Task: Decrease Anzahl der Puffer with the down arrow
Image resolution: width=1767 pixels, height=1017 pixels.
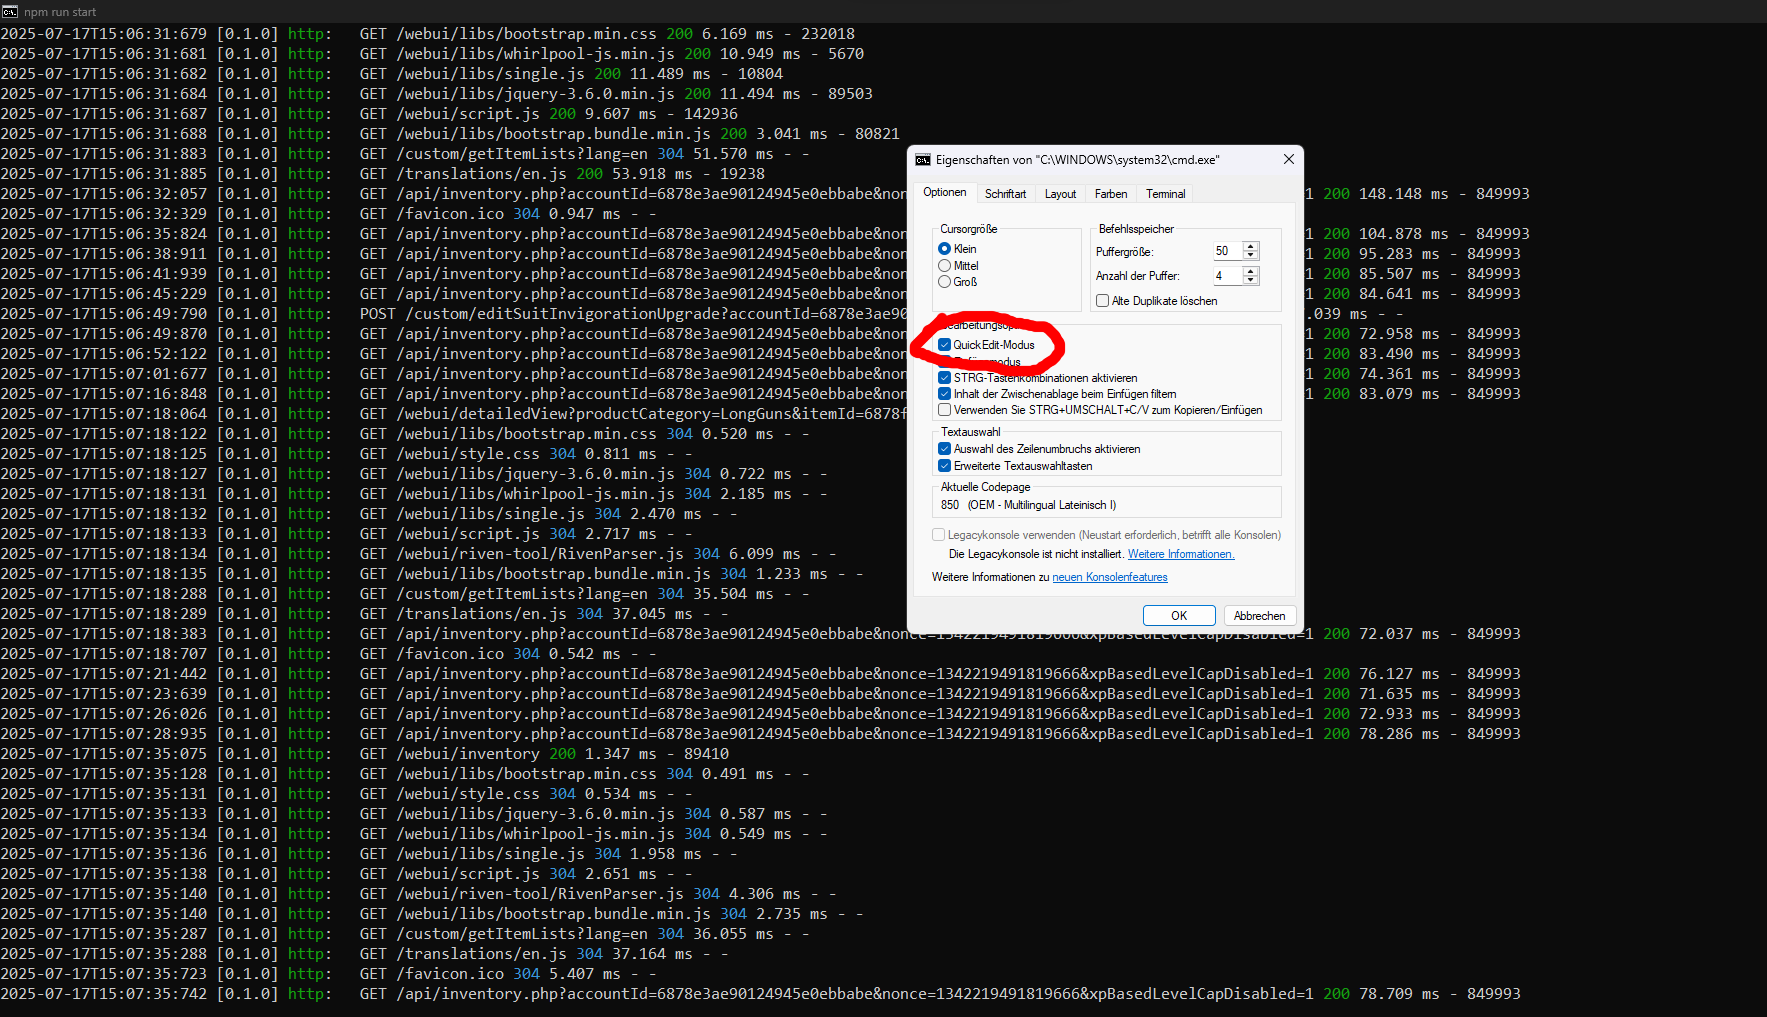Action: pos(1250,280)
